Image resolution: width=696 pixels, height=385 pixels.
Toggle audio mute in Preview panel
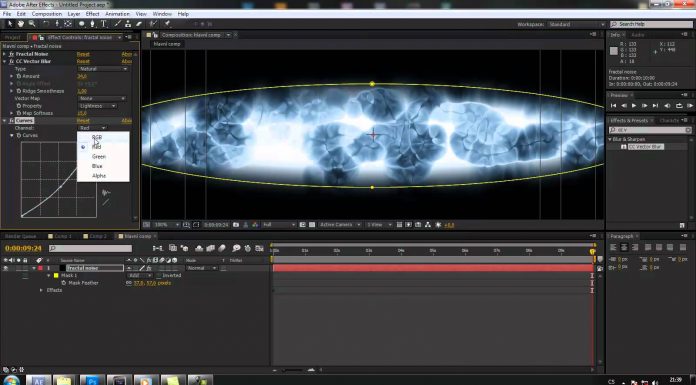coord(667,106)
